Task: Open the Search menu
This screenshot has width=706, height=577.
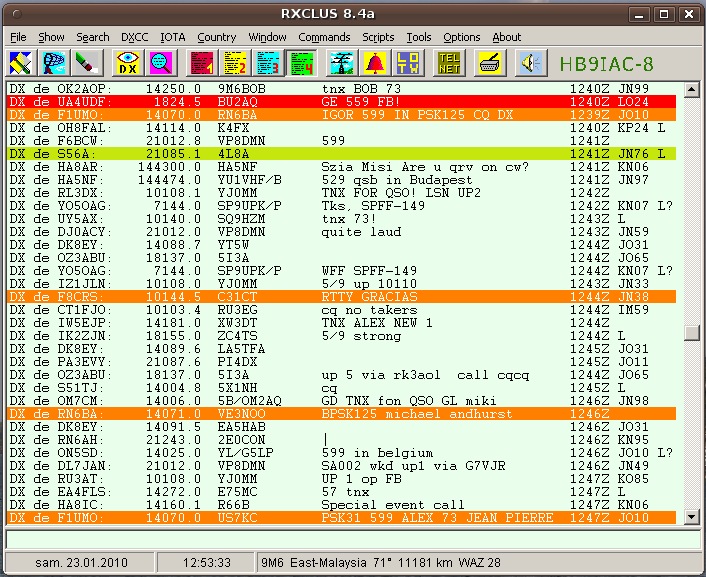Action: click(92, 37)
